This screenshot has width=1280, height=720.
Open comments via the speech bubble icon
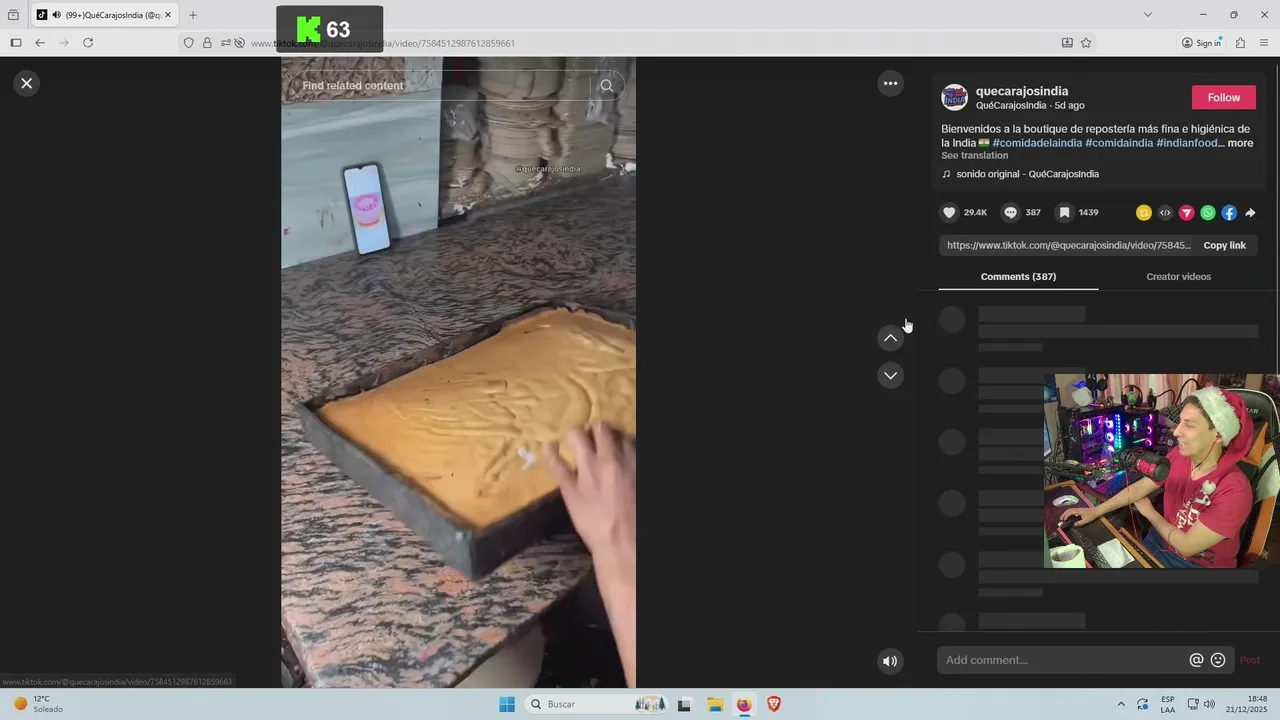pyautogui.click(x=1010, y=212)
